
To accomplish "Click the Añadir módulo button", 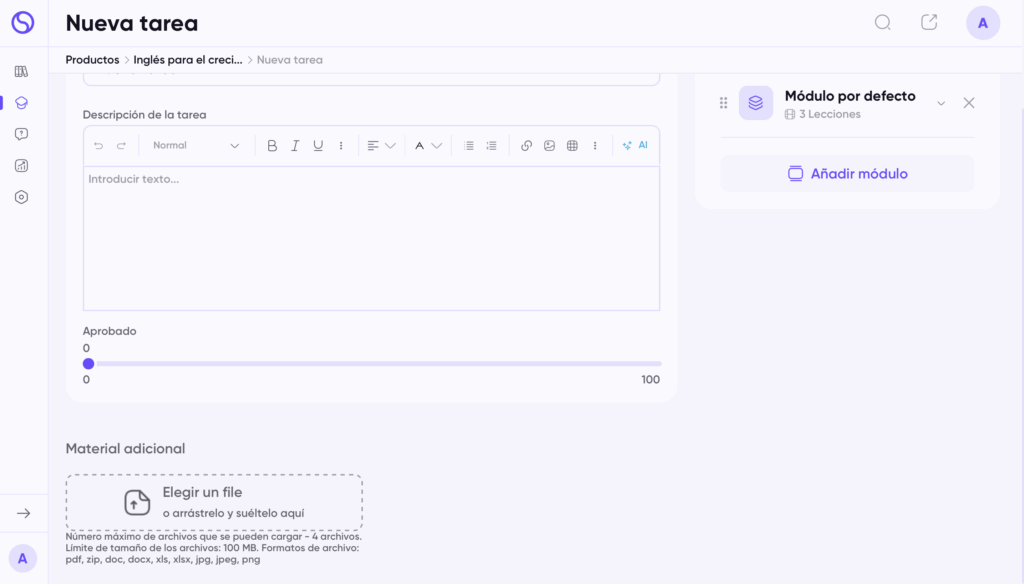I will (847, 174).
